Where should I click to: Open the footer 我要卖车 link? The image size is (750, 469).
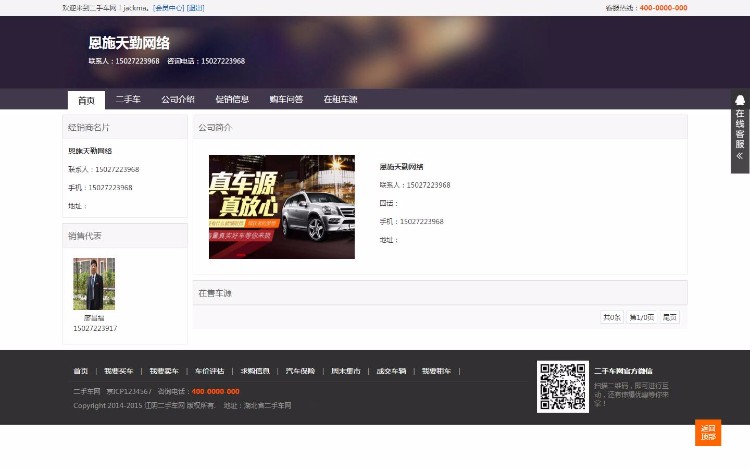coord(164,371)
